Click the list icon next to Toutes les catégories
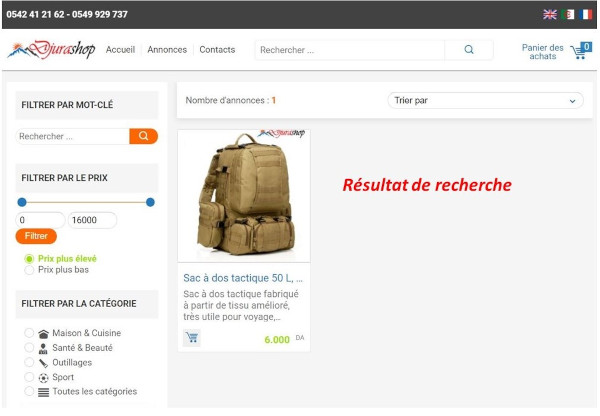This screenshot has width=600, height=416. pyautogui.click(x=44, y=392)
